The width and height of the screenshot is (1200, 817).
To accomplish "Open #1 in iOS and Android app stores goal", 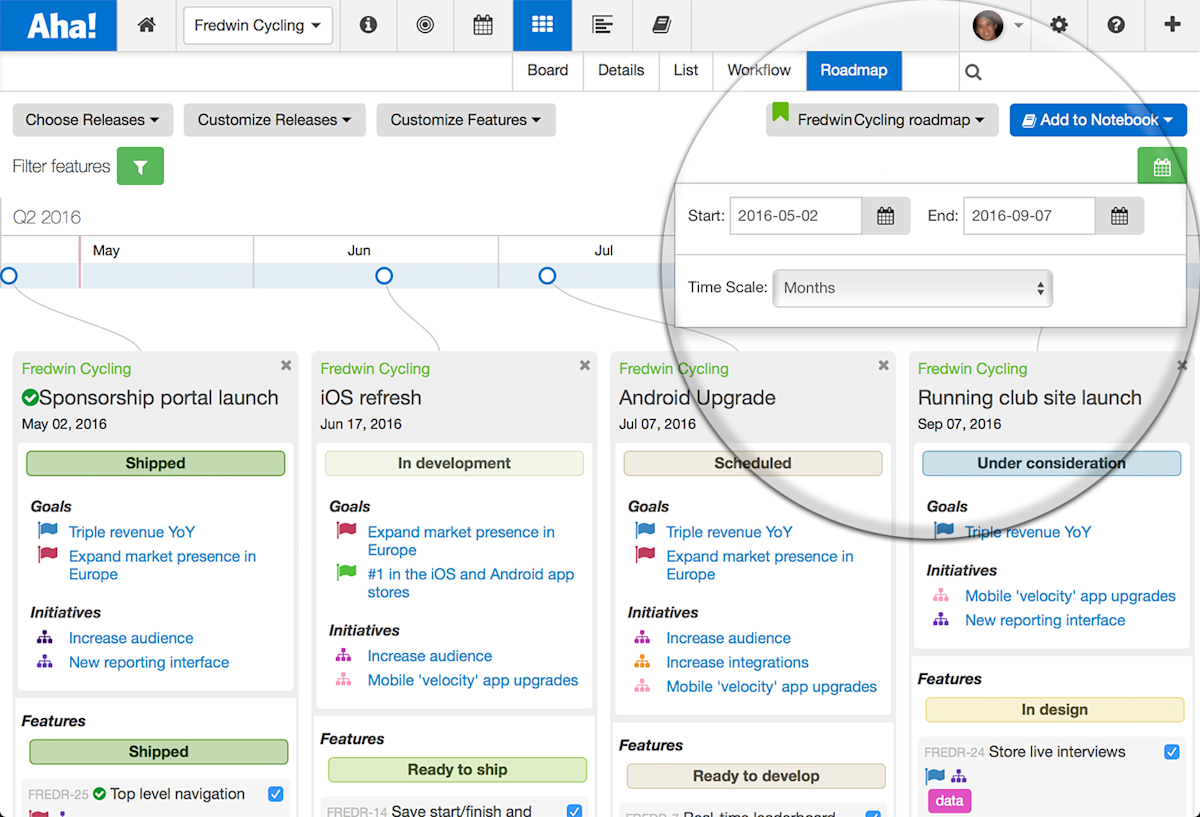I will [x=471, y=583].
